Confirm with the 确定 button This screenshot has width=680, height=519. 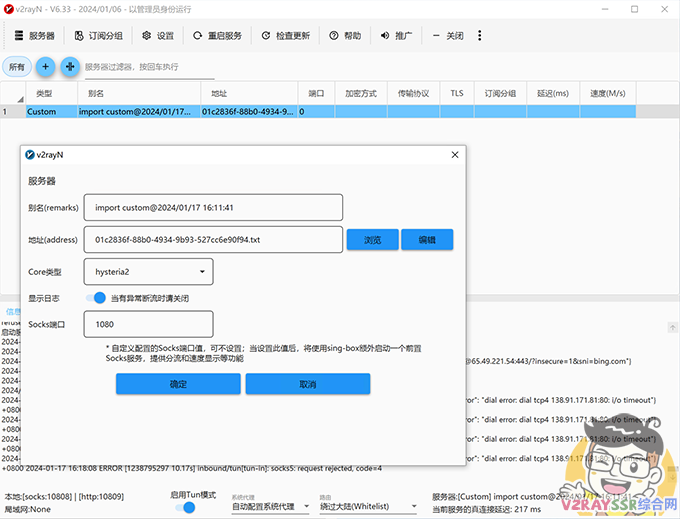[x=178, y=384]
